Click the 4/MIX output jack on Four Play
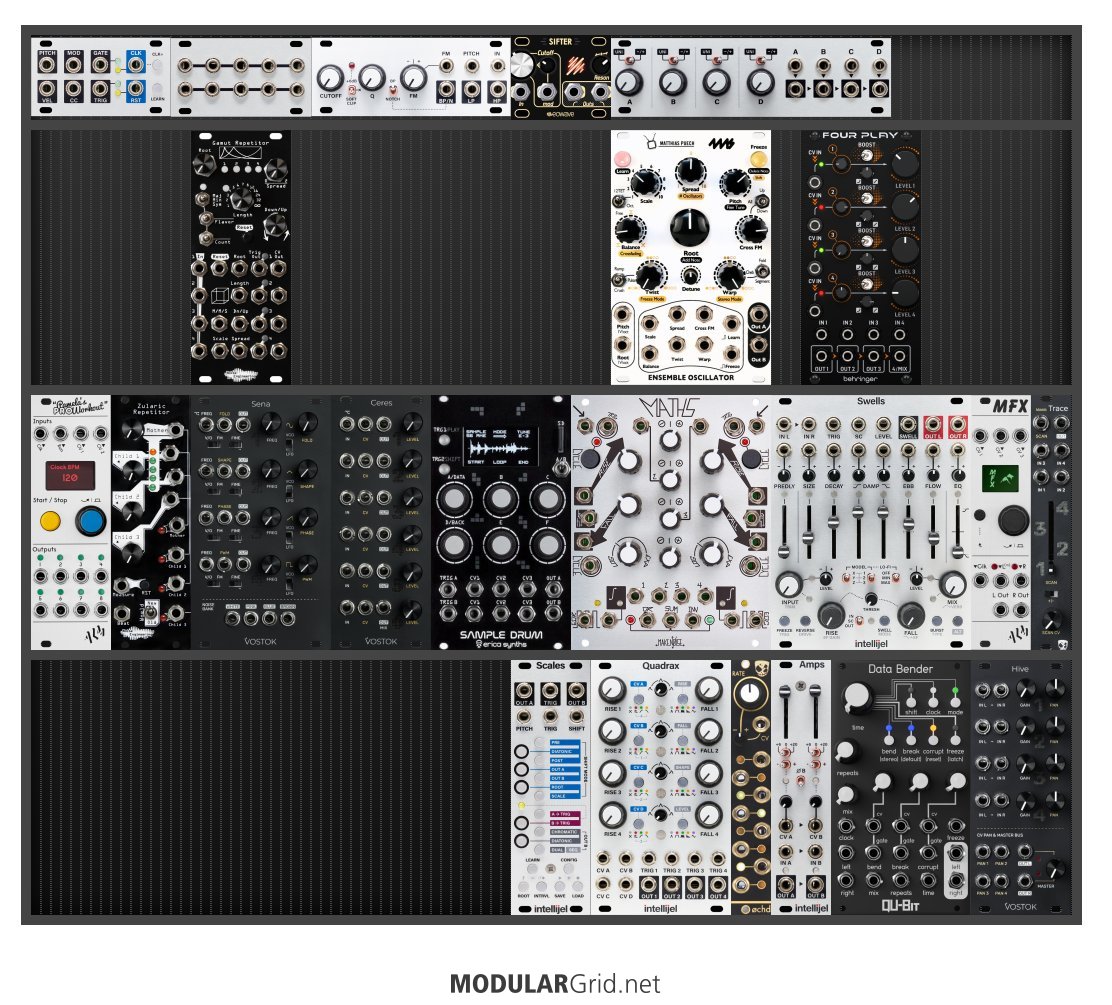This screenshot has height=1005, width=1112. 899,356
